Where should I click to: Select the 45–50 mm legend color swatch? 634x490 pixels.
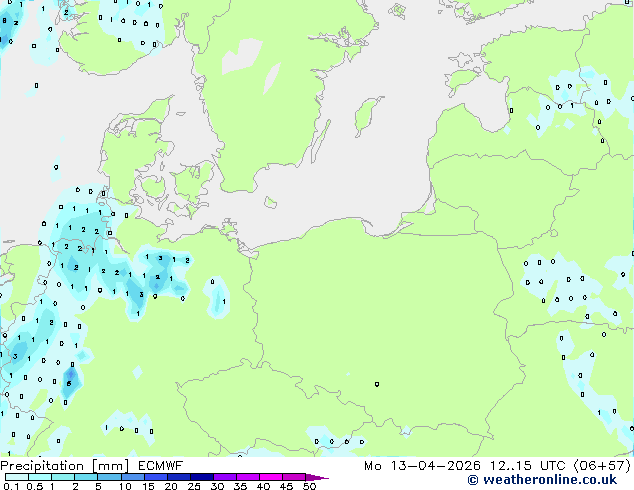click(x=294, y=477)
